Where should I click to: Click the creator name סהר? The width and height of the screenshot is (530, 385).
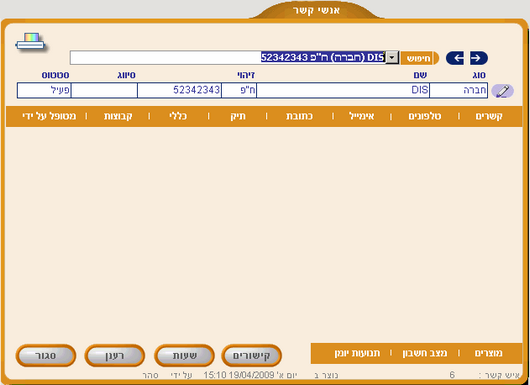150,375
